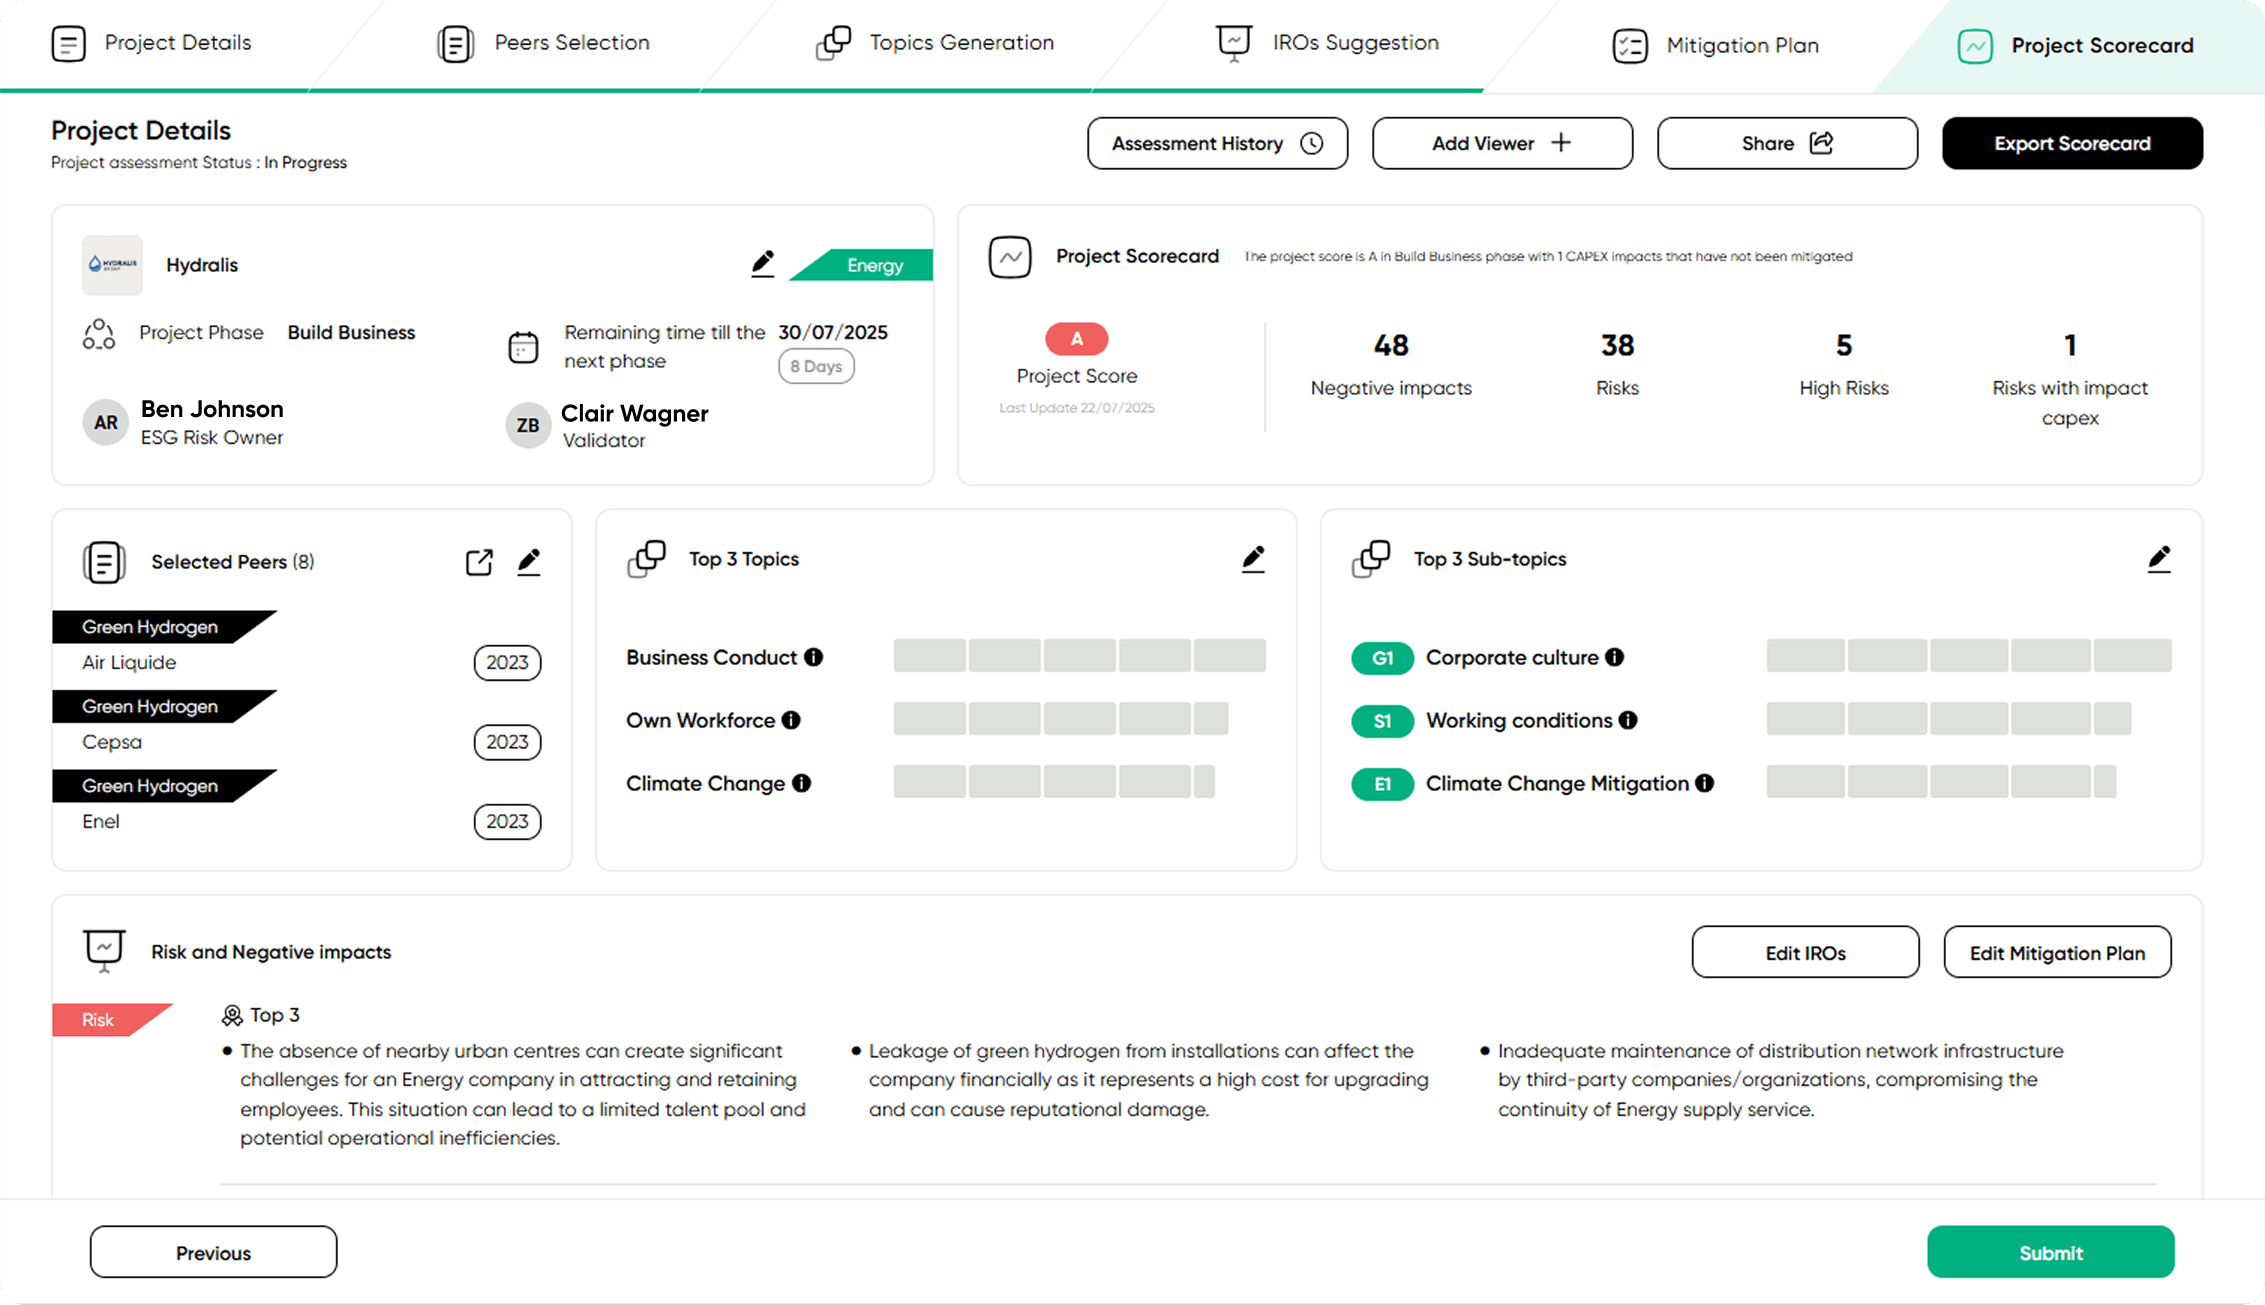The image size is (2265, 1305).
Task: Click the Edit IROs button
Action: pyautogui.click(x=1805, y=952)
